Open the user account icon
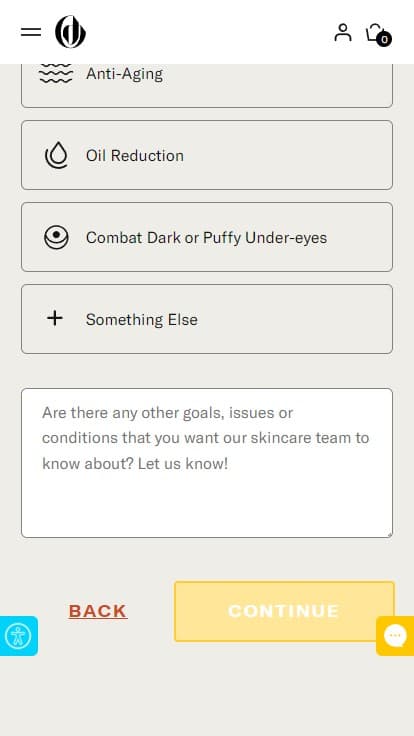Screen dimensions: 414x736 [343, 32]
